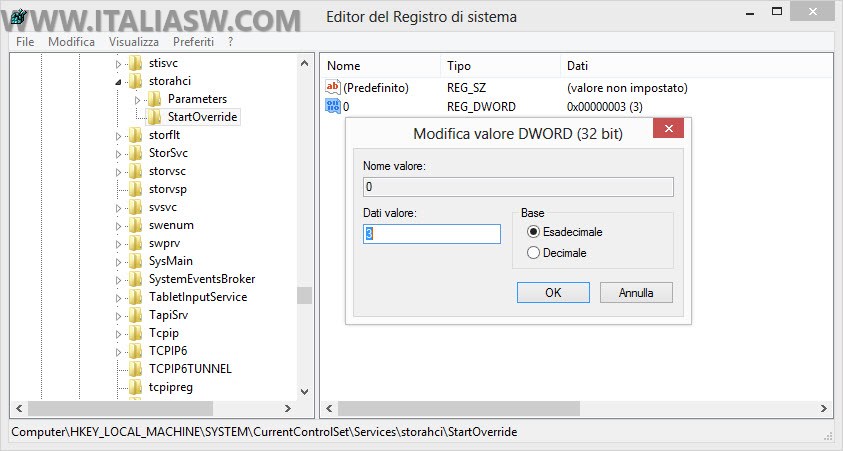Close the Modifica valore DWORD dialog
Image resolution: width=843 pixels, height=451 pixels.
pyautogui.click(x=668, y=132)
